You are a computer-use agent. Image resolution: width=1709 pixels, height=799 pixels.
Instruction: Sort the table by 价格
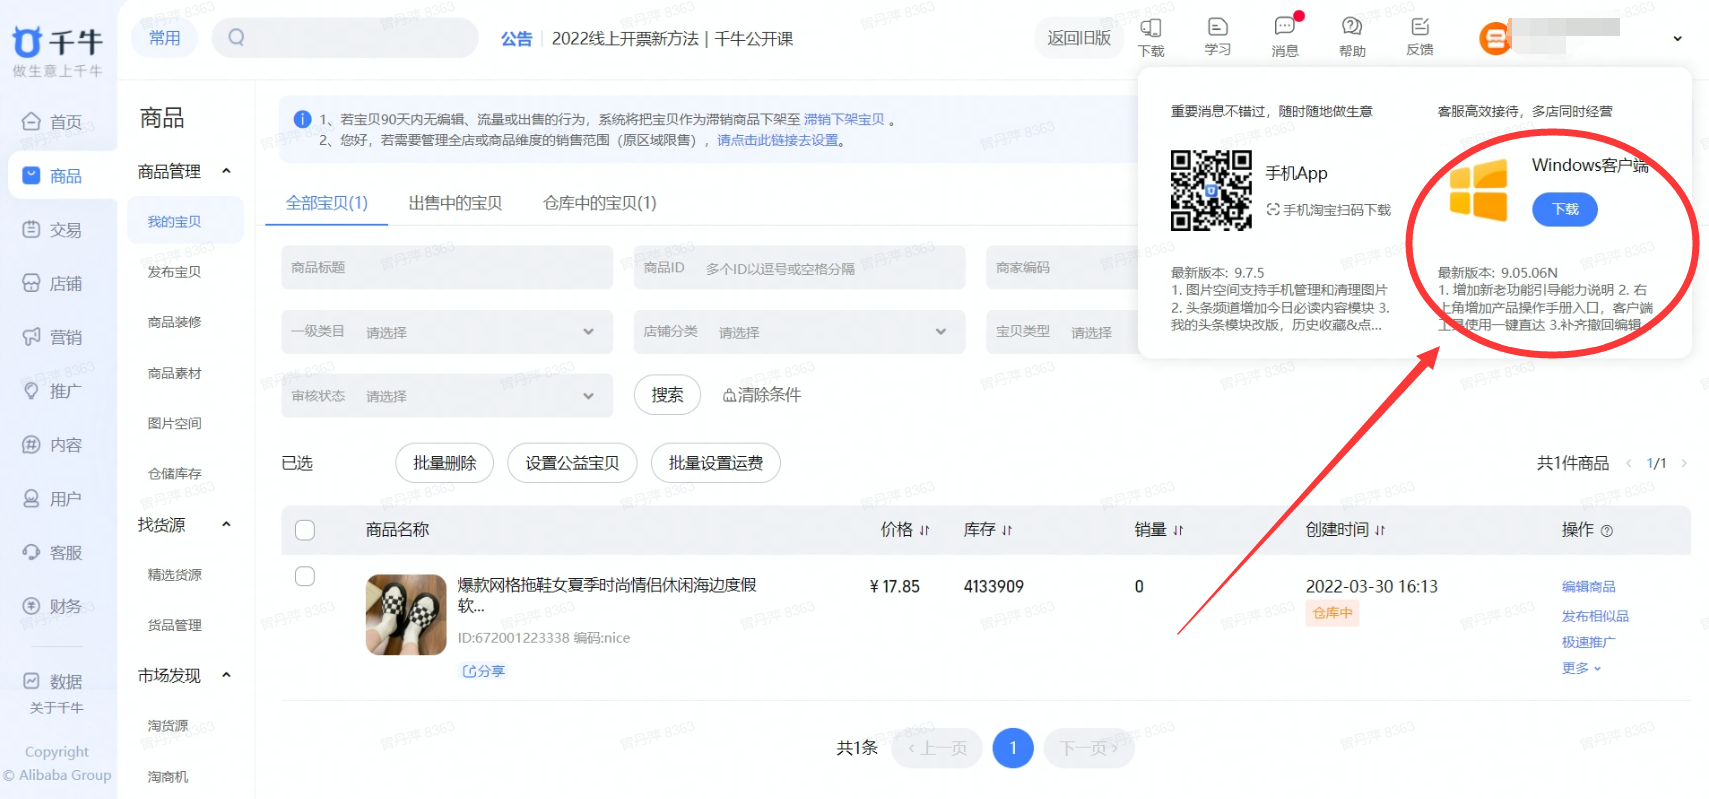pos(924,530)
